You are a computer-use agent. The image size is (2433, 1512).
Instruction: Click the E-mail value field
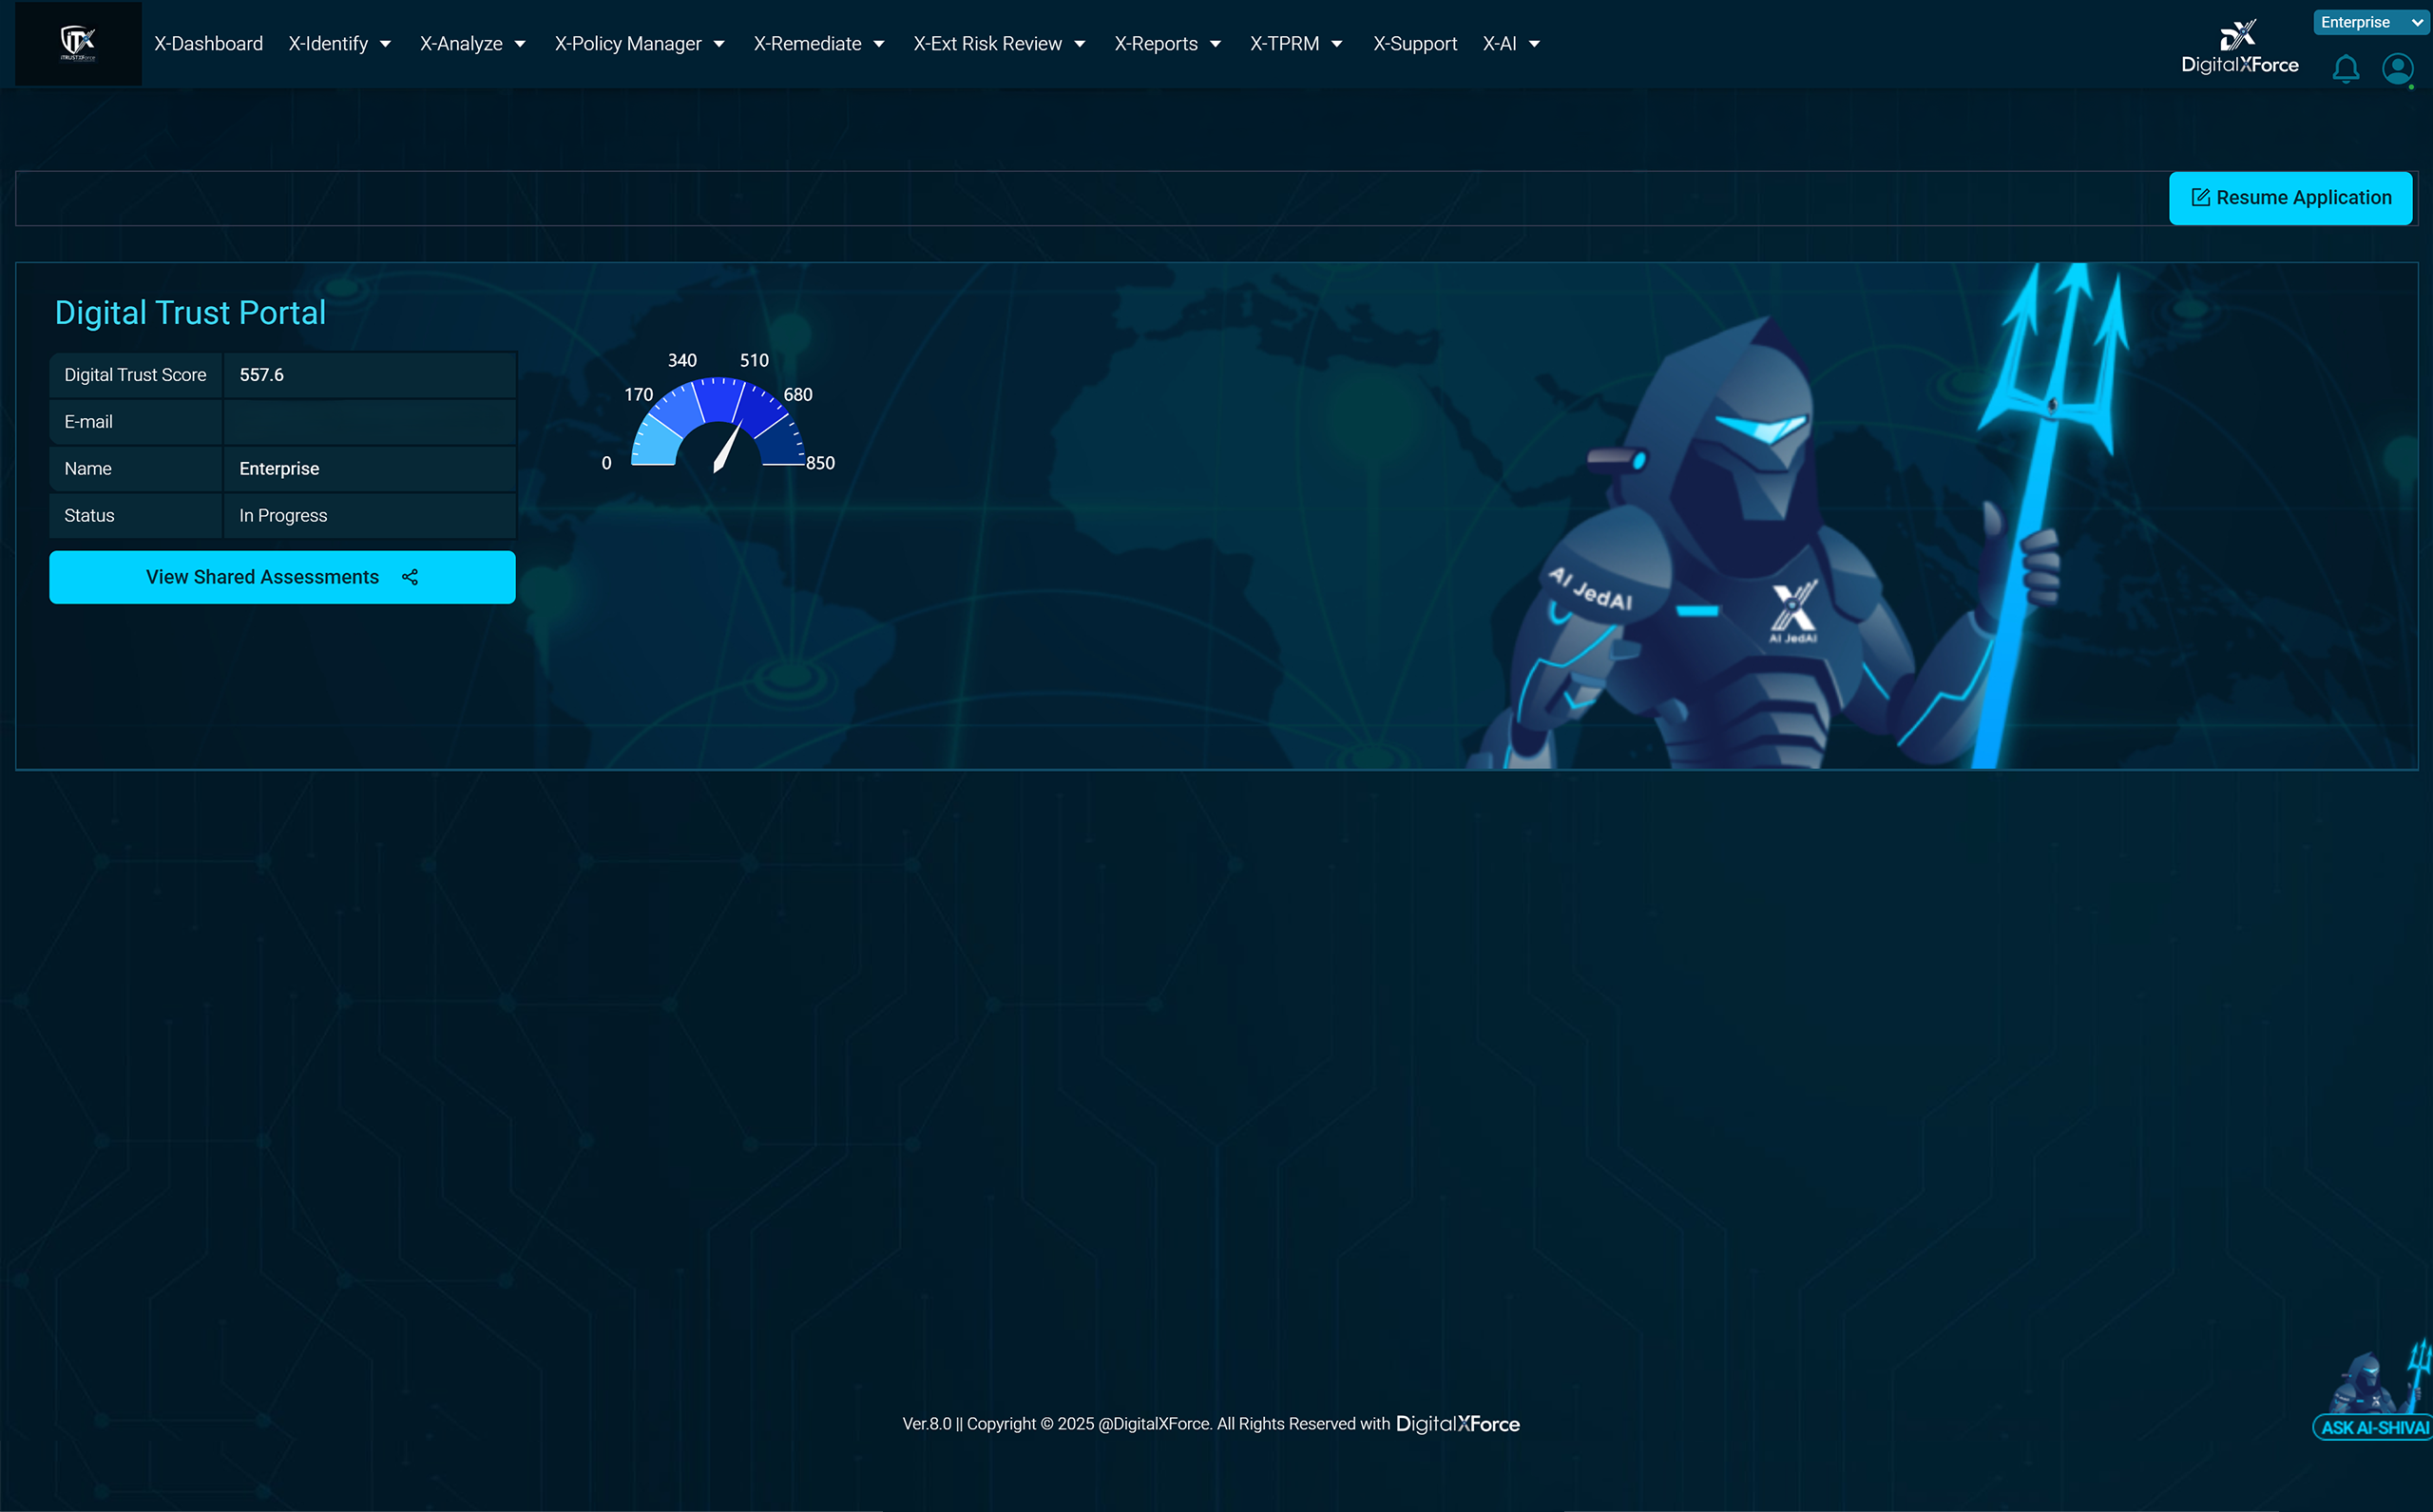tap(369, 422)
